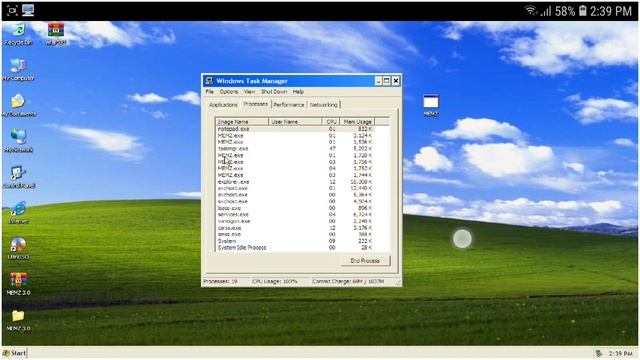Select the svchost.exe row using 4,504 K
Image resolution: width=640 pixels, height=360 pixels.
(x=302, y=201)
